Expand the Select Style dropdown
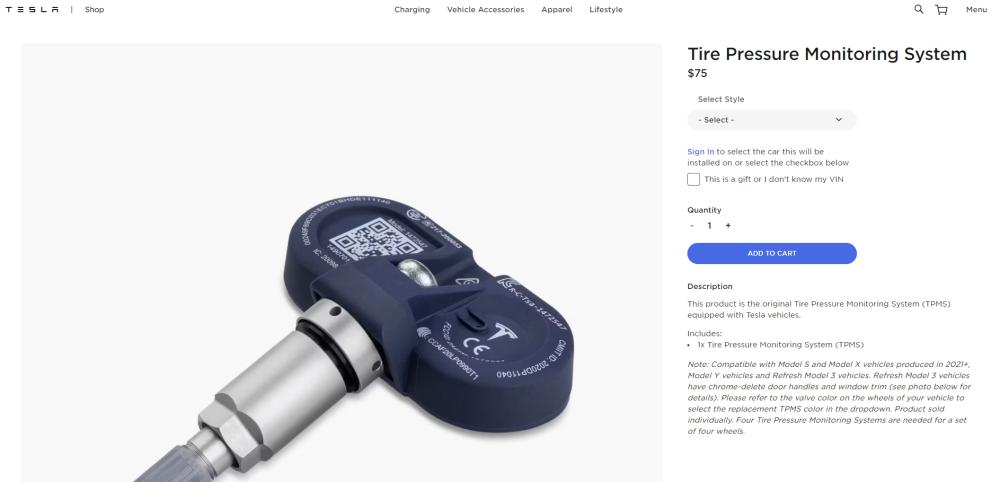 point(772,120)
